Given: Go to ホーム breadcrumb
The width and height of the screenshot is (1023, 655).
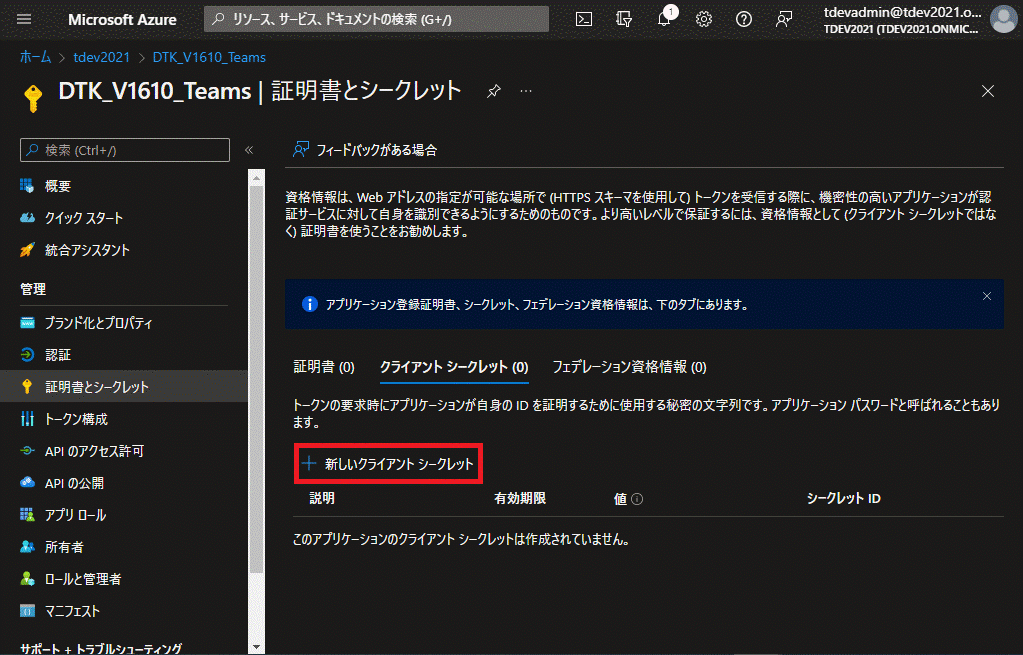Looking at the screenshot, I should [35, 57].
